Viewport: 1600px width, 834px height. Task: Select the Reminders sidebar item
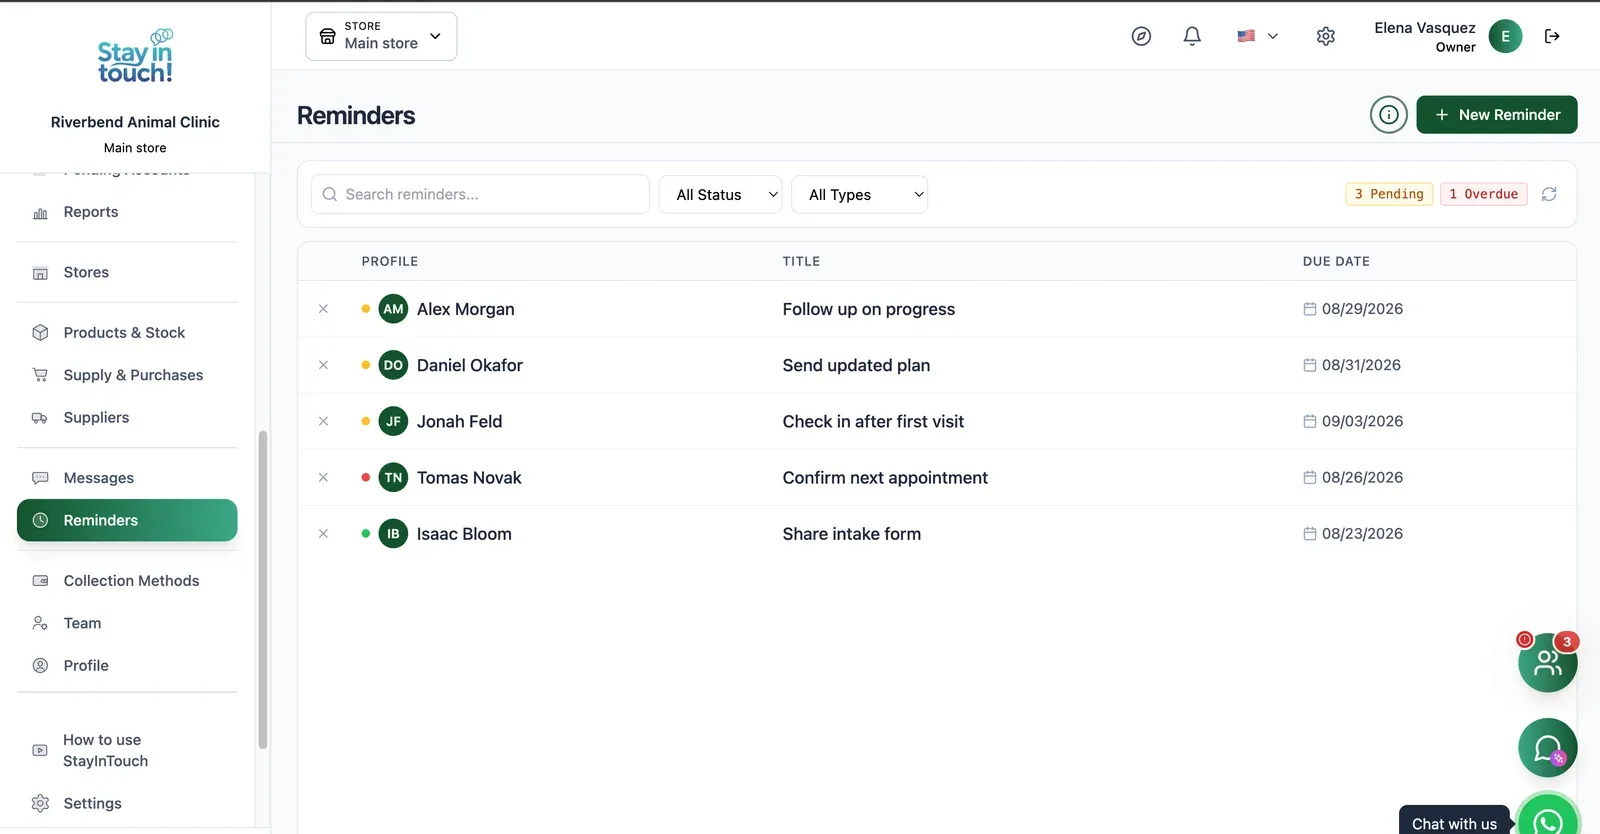point(127,520)
